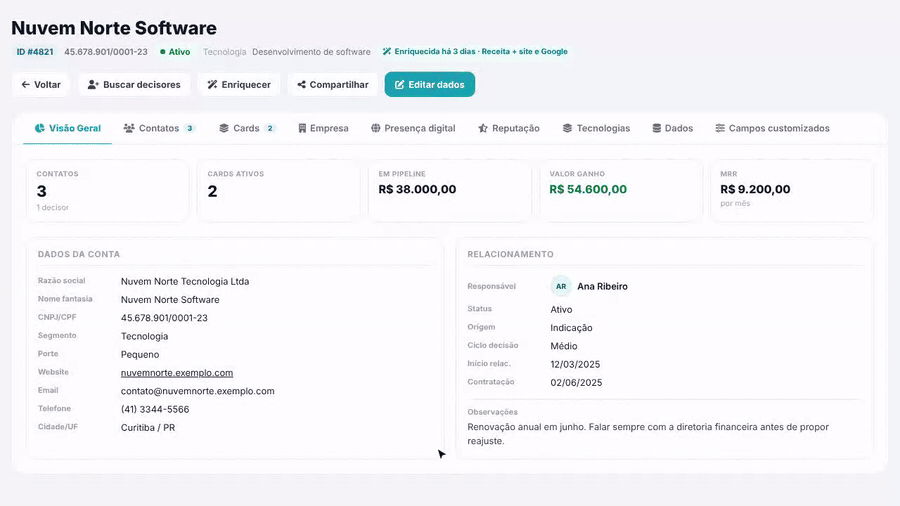The image size is (900, 506).
Task: Click the Compartilhar button
Action: click(333, 84)
